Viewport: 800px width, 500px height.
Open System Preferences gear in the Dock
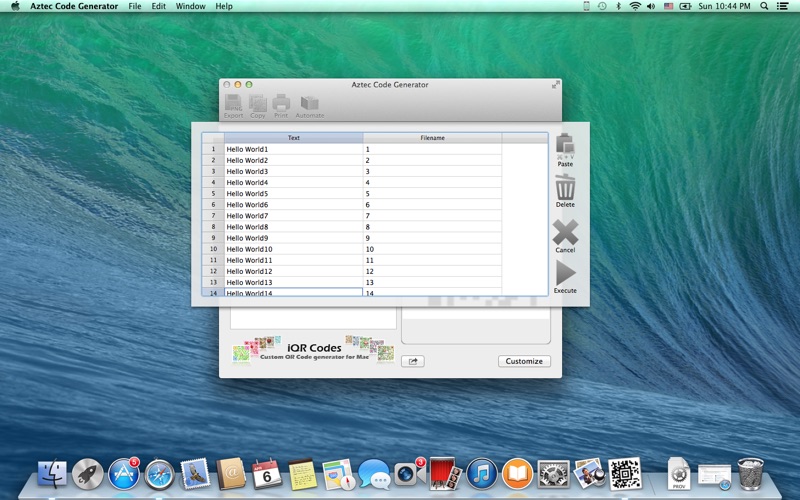pyautogui.click(x=554, y=474)
